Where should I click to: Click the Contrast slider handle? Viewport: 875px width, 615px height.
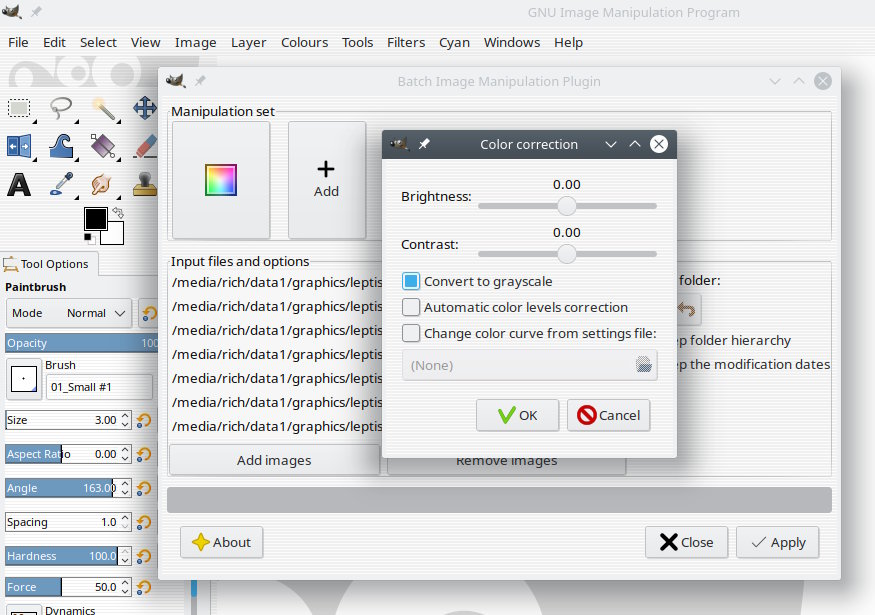[x=566, y=254]
